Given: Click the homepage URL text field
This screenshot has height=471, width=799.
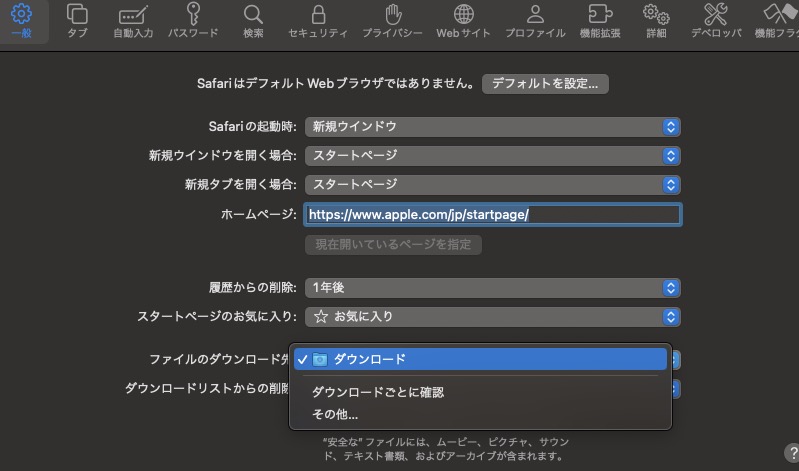Looking at the screenshot, I should click(x=493, y=214).
